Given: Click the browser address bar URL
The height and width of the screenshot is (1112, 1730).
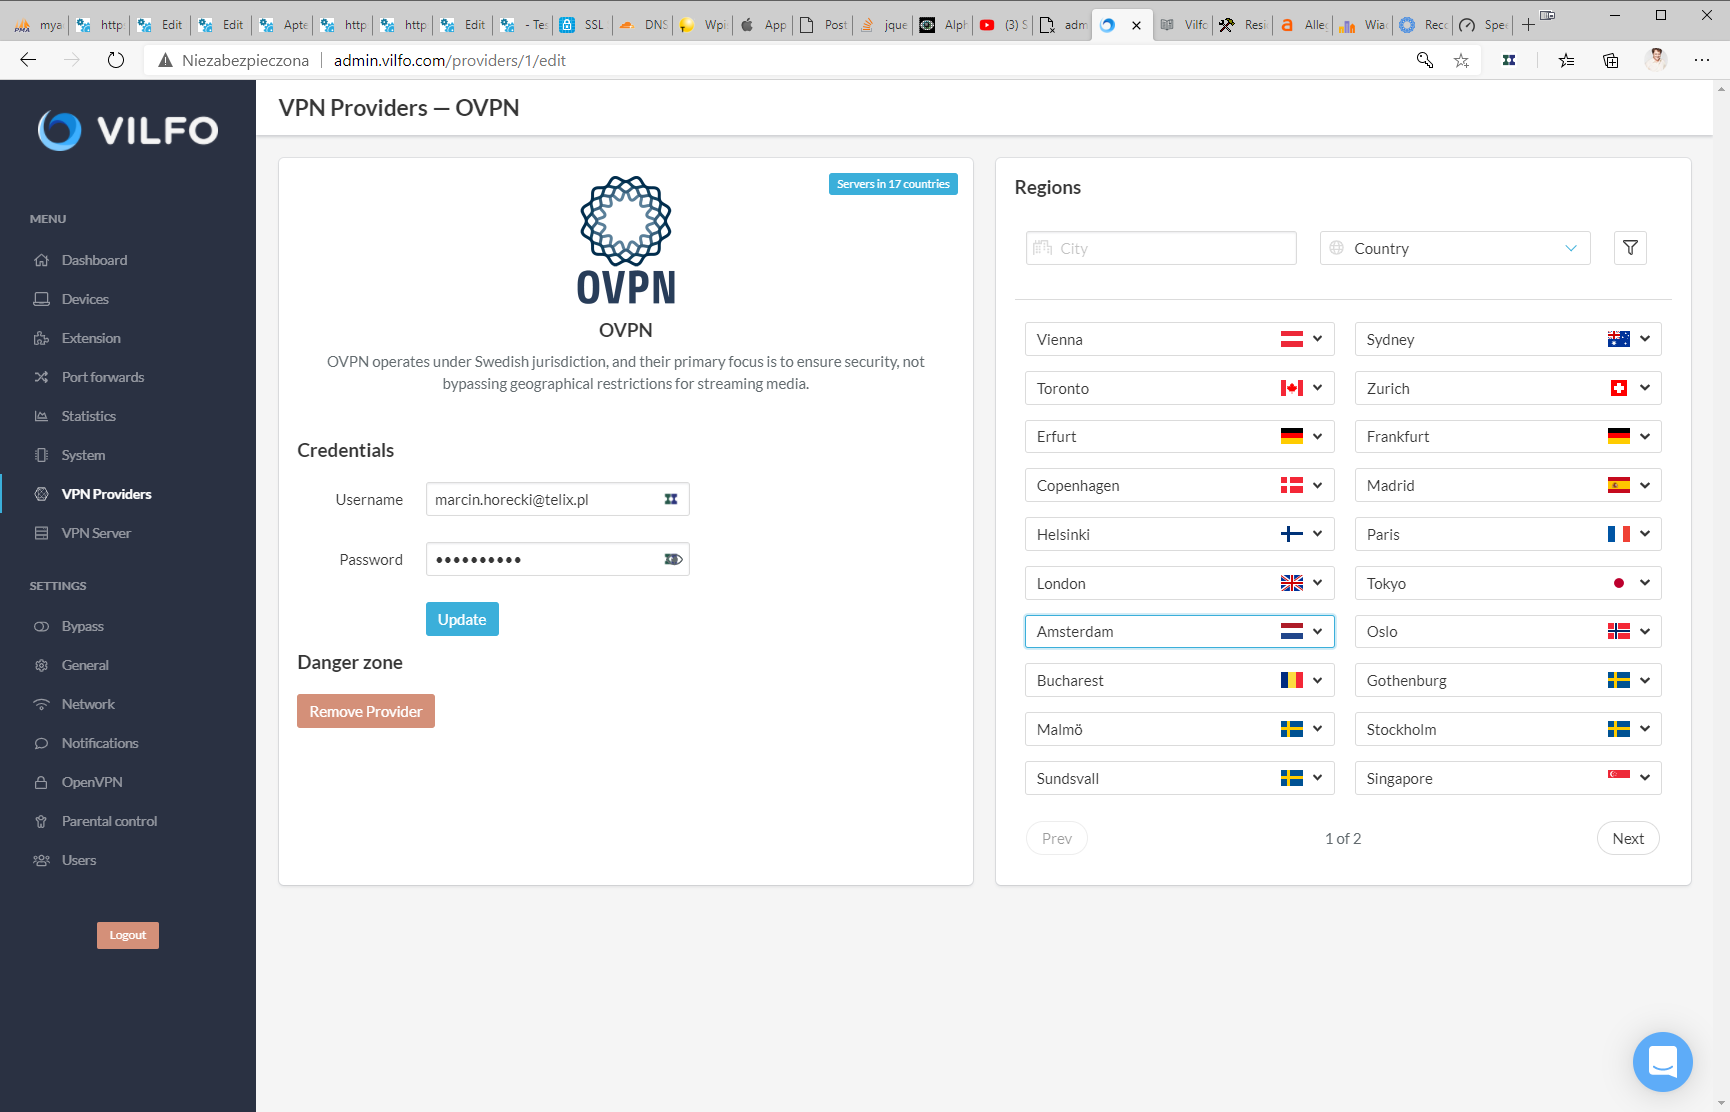Looking at the screenshot, I should pos(450,60).
